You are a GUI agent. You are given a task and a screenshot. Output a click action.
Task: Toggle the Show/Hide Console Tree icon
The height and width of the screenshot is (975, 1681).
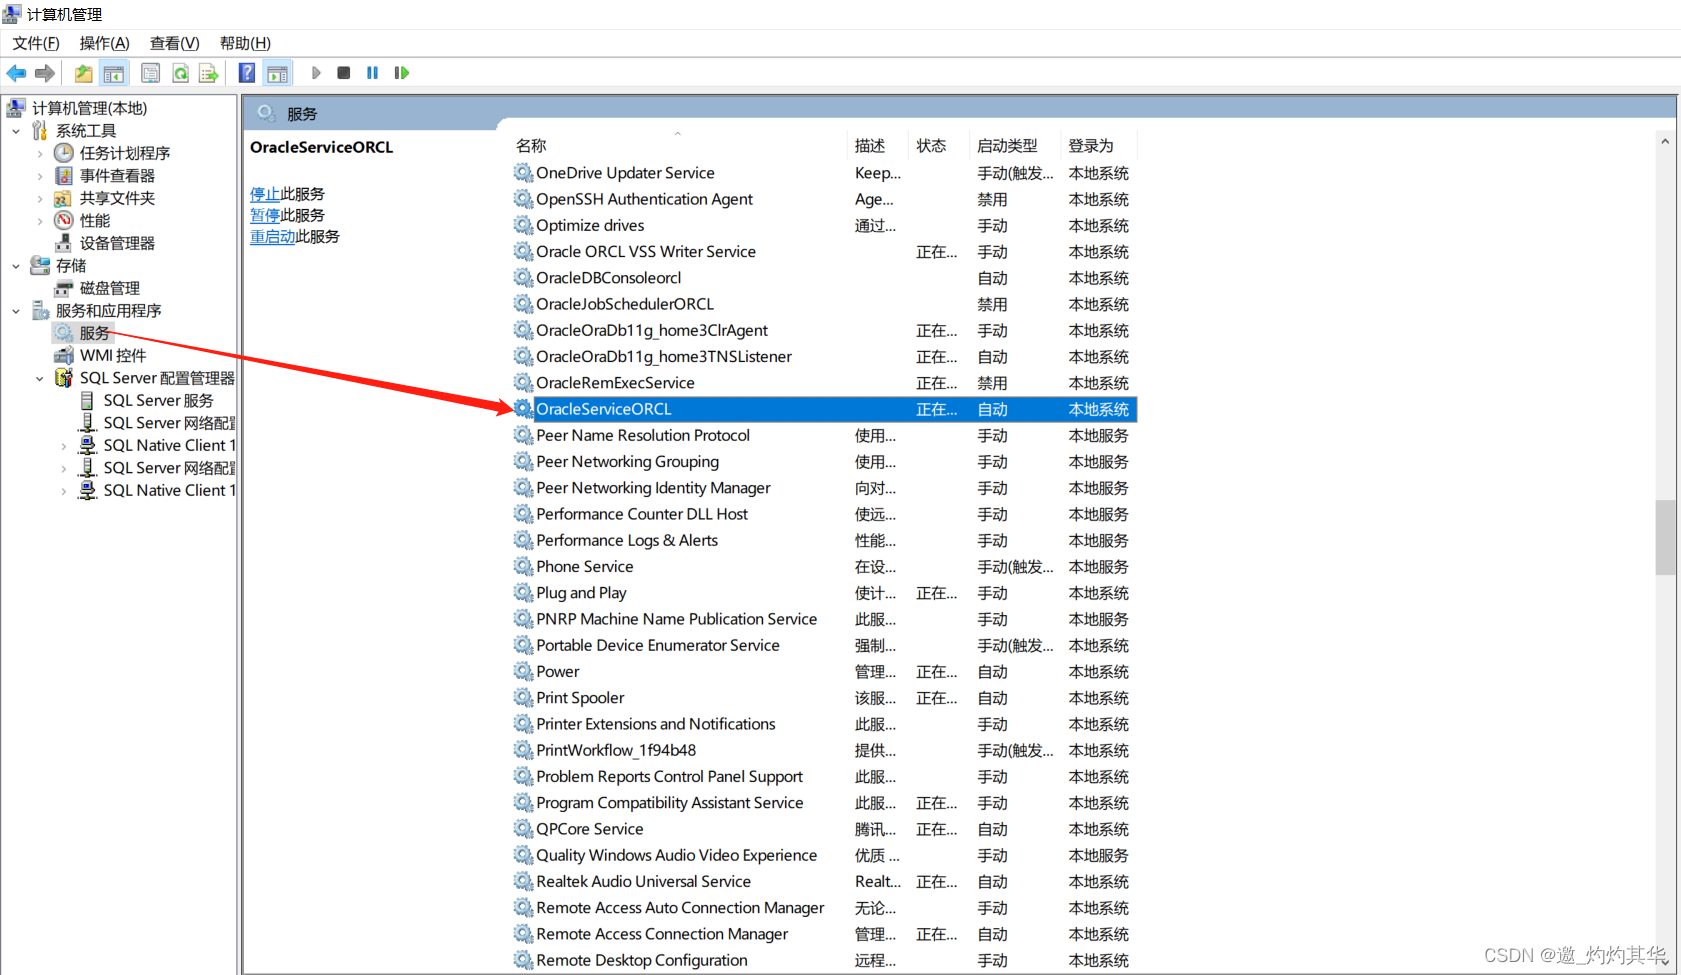(114, 73)
